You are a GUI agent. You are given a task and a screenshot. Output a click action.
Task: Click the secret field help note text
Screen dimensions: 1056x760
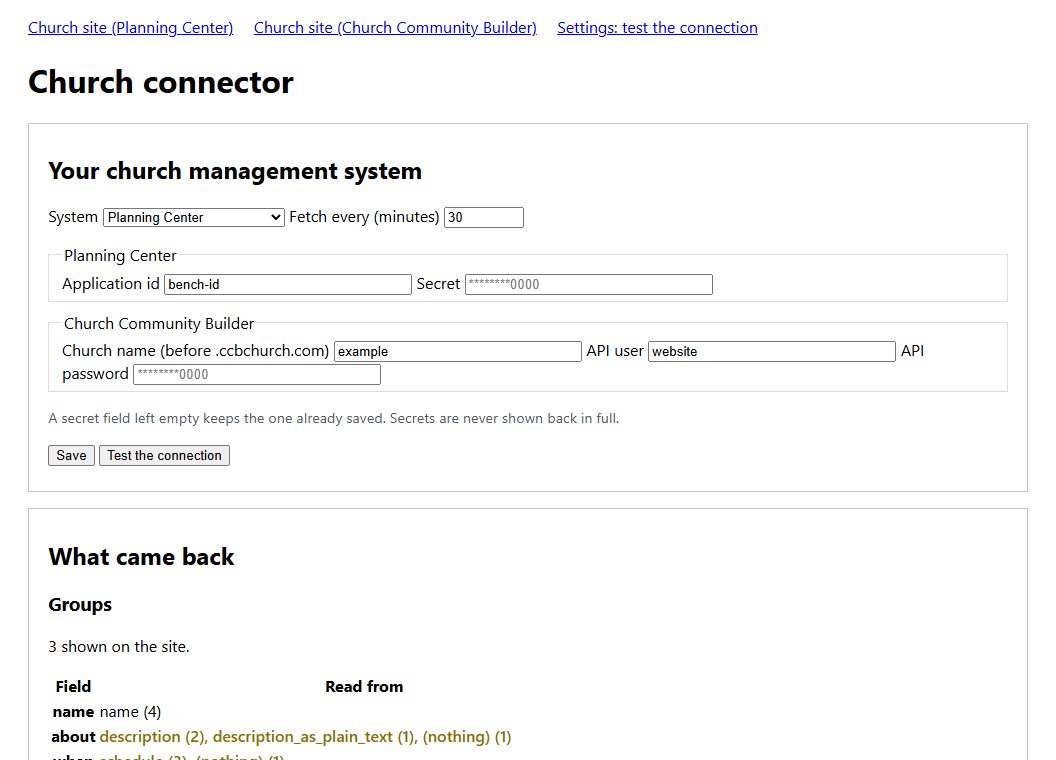coord(333,418)
